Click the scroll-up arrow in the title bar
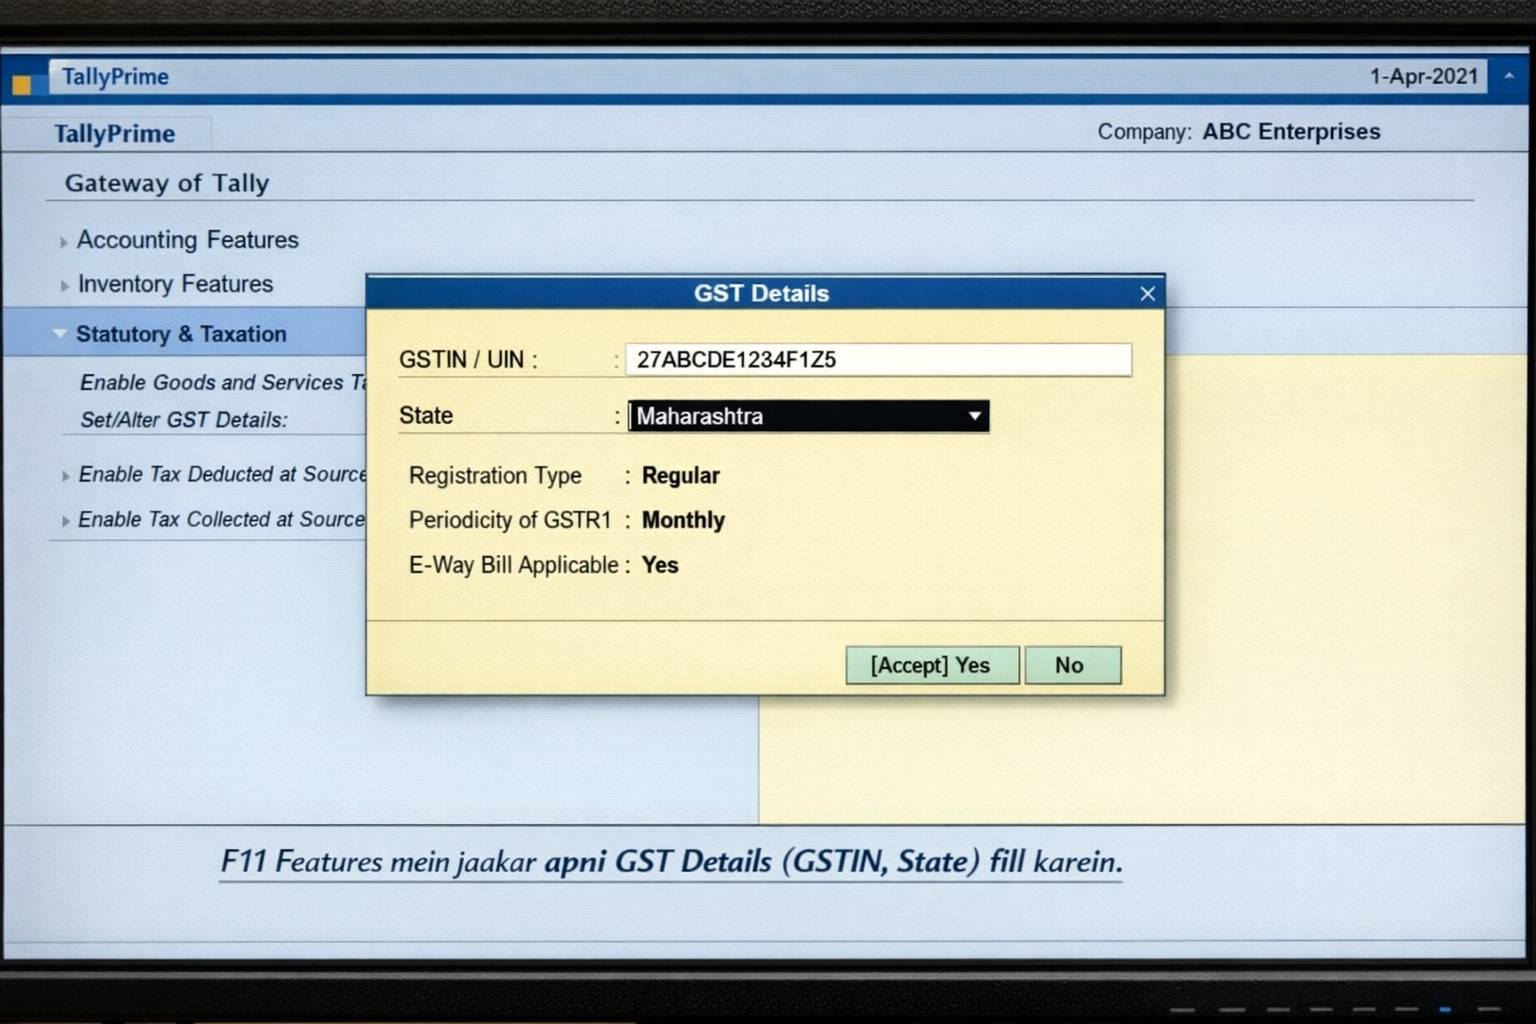The width and height of the screenshot is (1536, 1024). pos(1508,76)
